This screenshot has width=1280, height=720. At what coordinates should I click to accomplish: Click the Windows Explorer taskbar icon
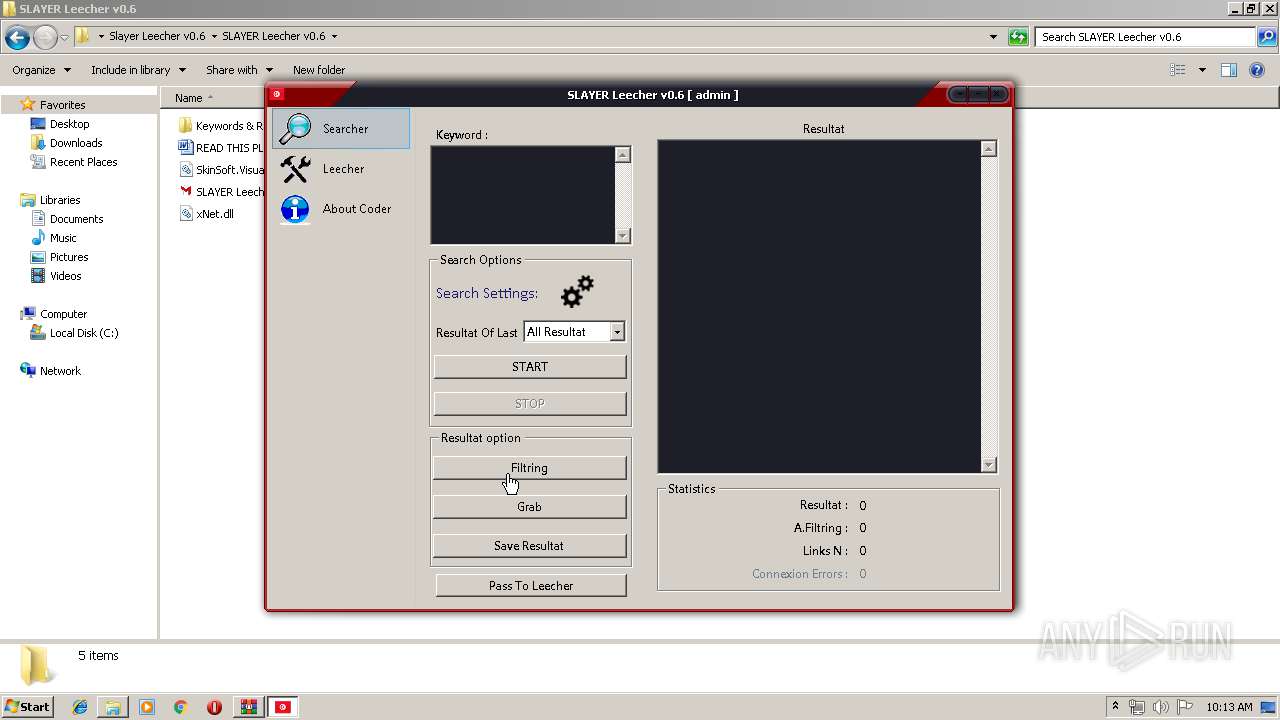tap(113, 707)
